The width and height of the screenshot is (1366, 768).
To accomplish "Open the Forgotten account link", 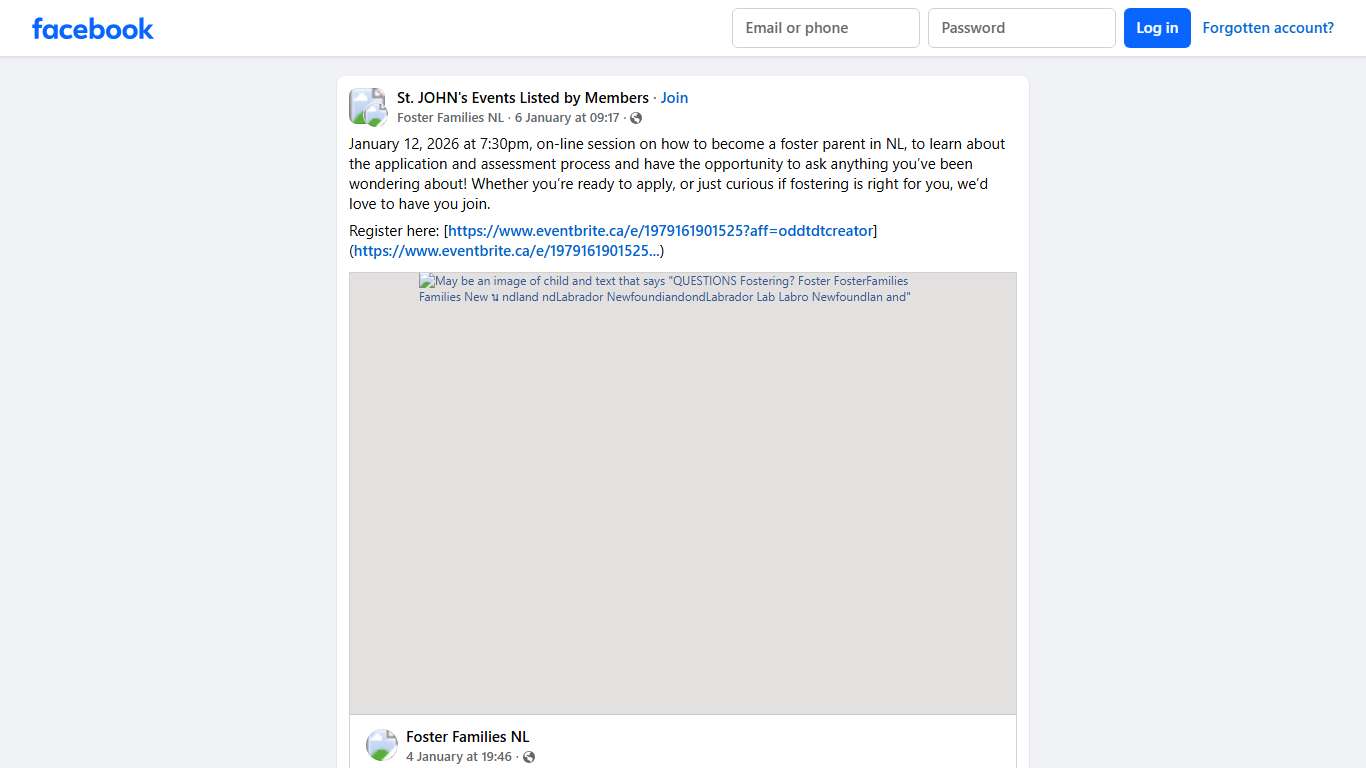I will pyautogui.click(x=1268, y=27).
